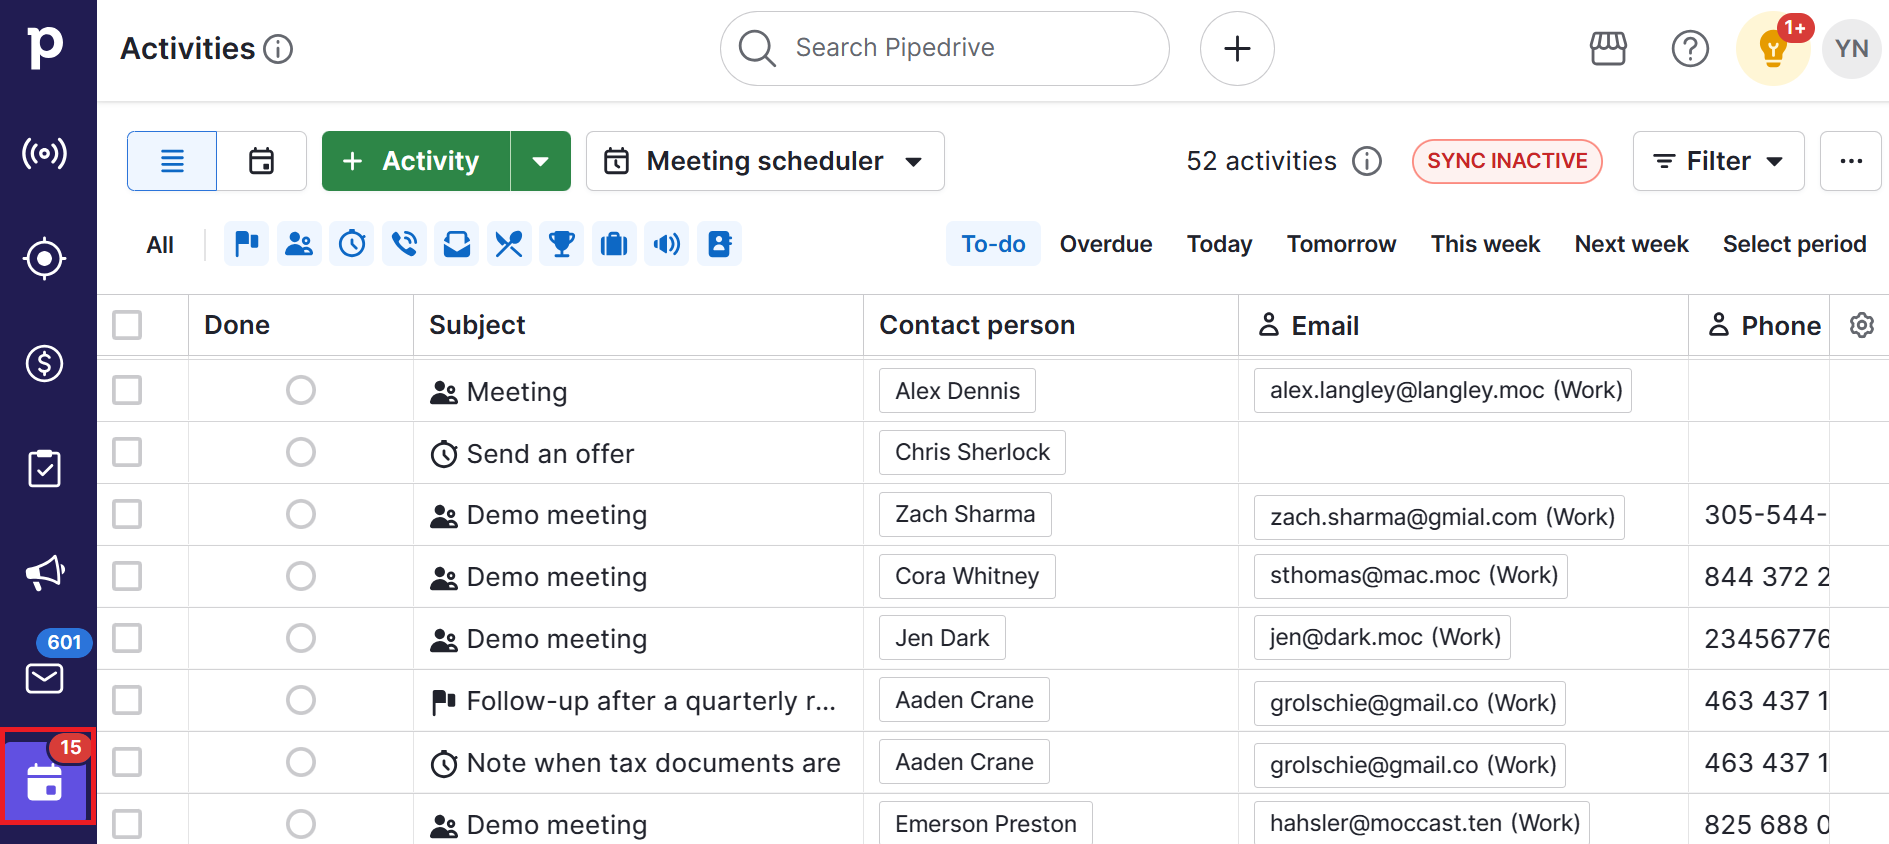Filter by call phone activity type
Viewport: 1889px width, 844px height.
click(x=404, y=244)
